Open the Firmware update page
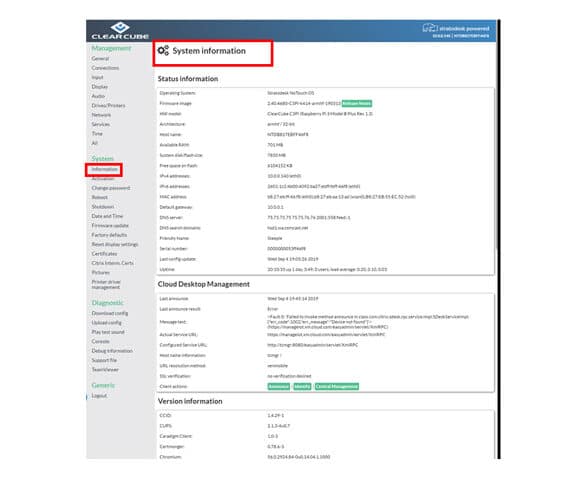 click(110, 226)
